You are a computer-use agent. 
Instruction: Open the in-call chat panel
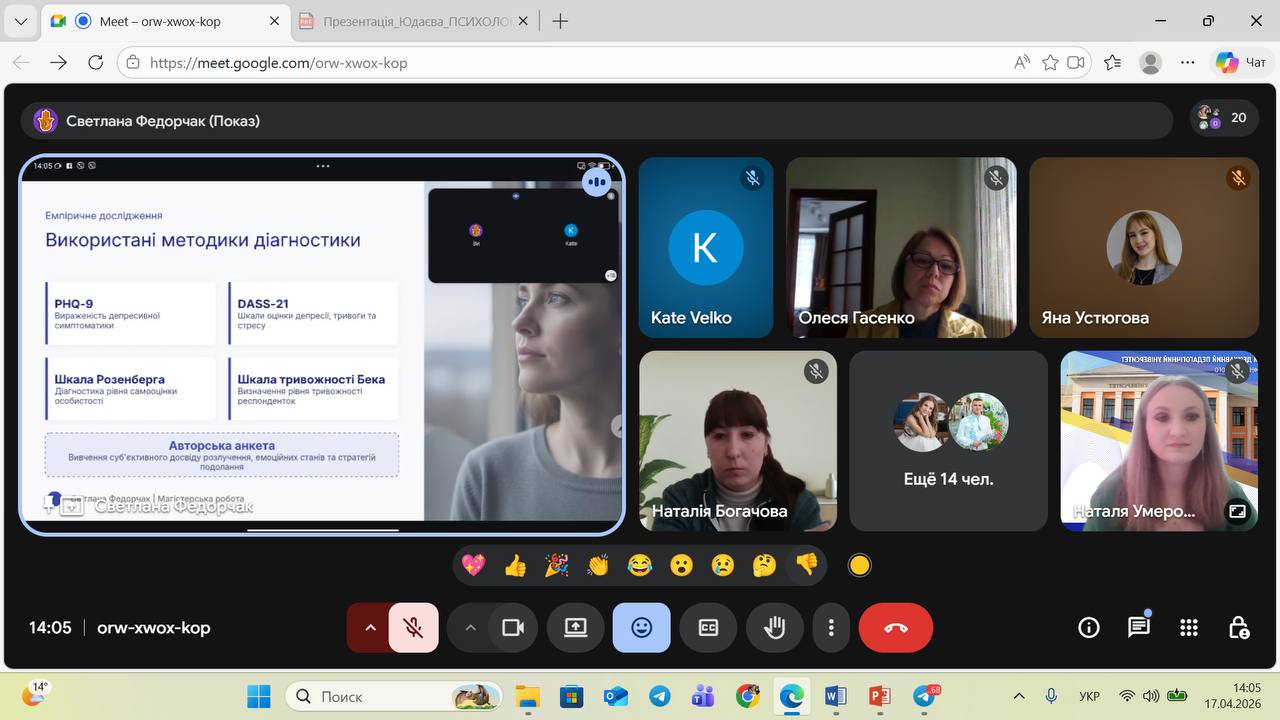pos(1138,628)
